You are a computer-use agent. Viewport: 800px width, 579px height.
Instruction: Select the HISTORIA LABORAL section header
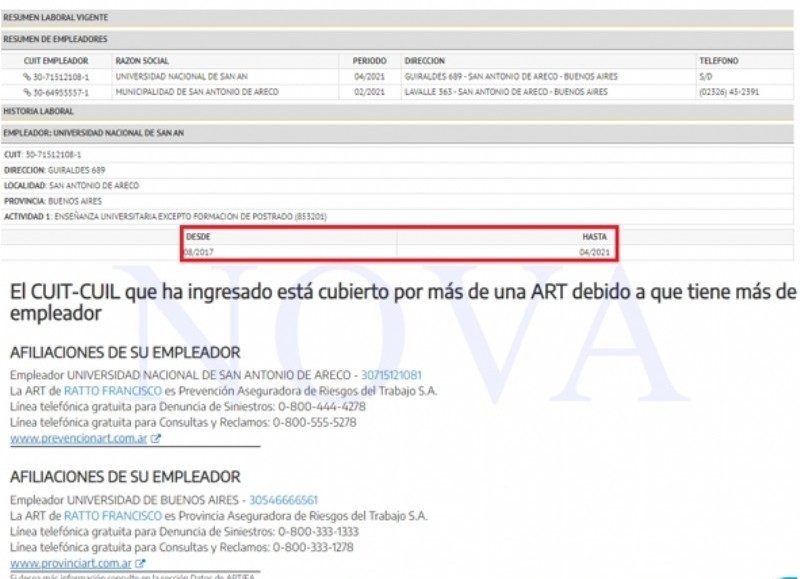click(397, 111)
